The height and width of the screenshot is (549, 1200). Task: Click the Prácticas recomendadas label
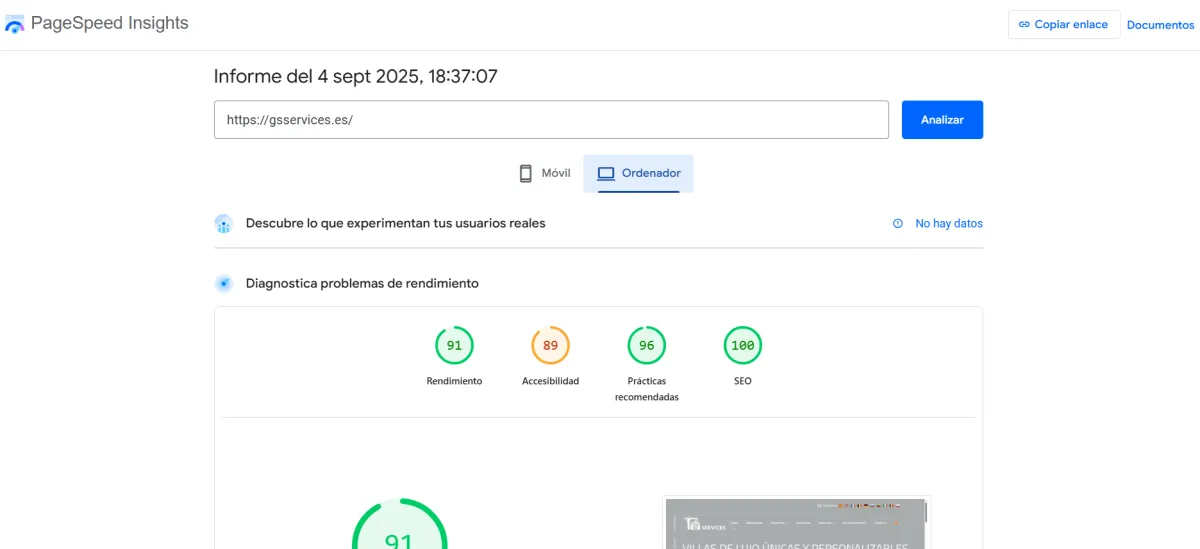click(x=646, y=389)
